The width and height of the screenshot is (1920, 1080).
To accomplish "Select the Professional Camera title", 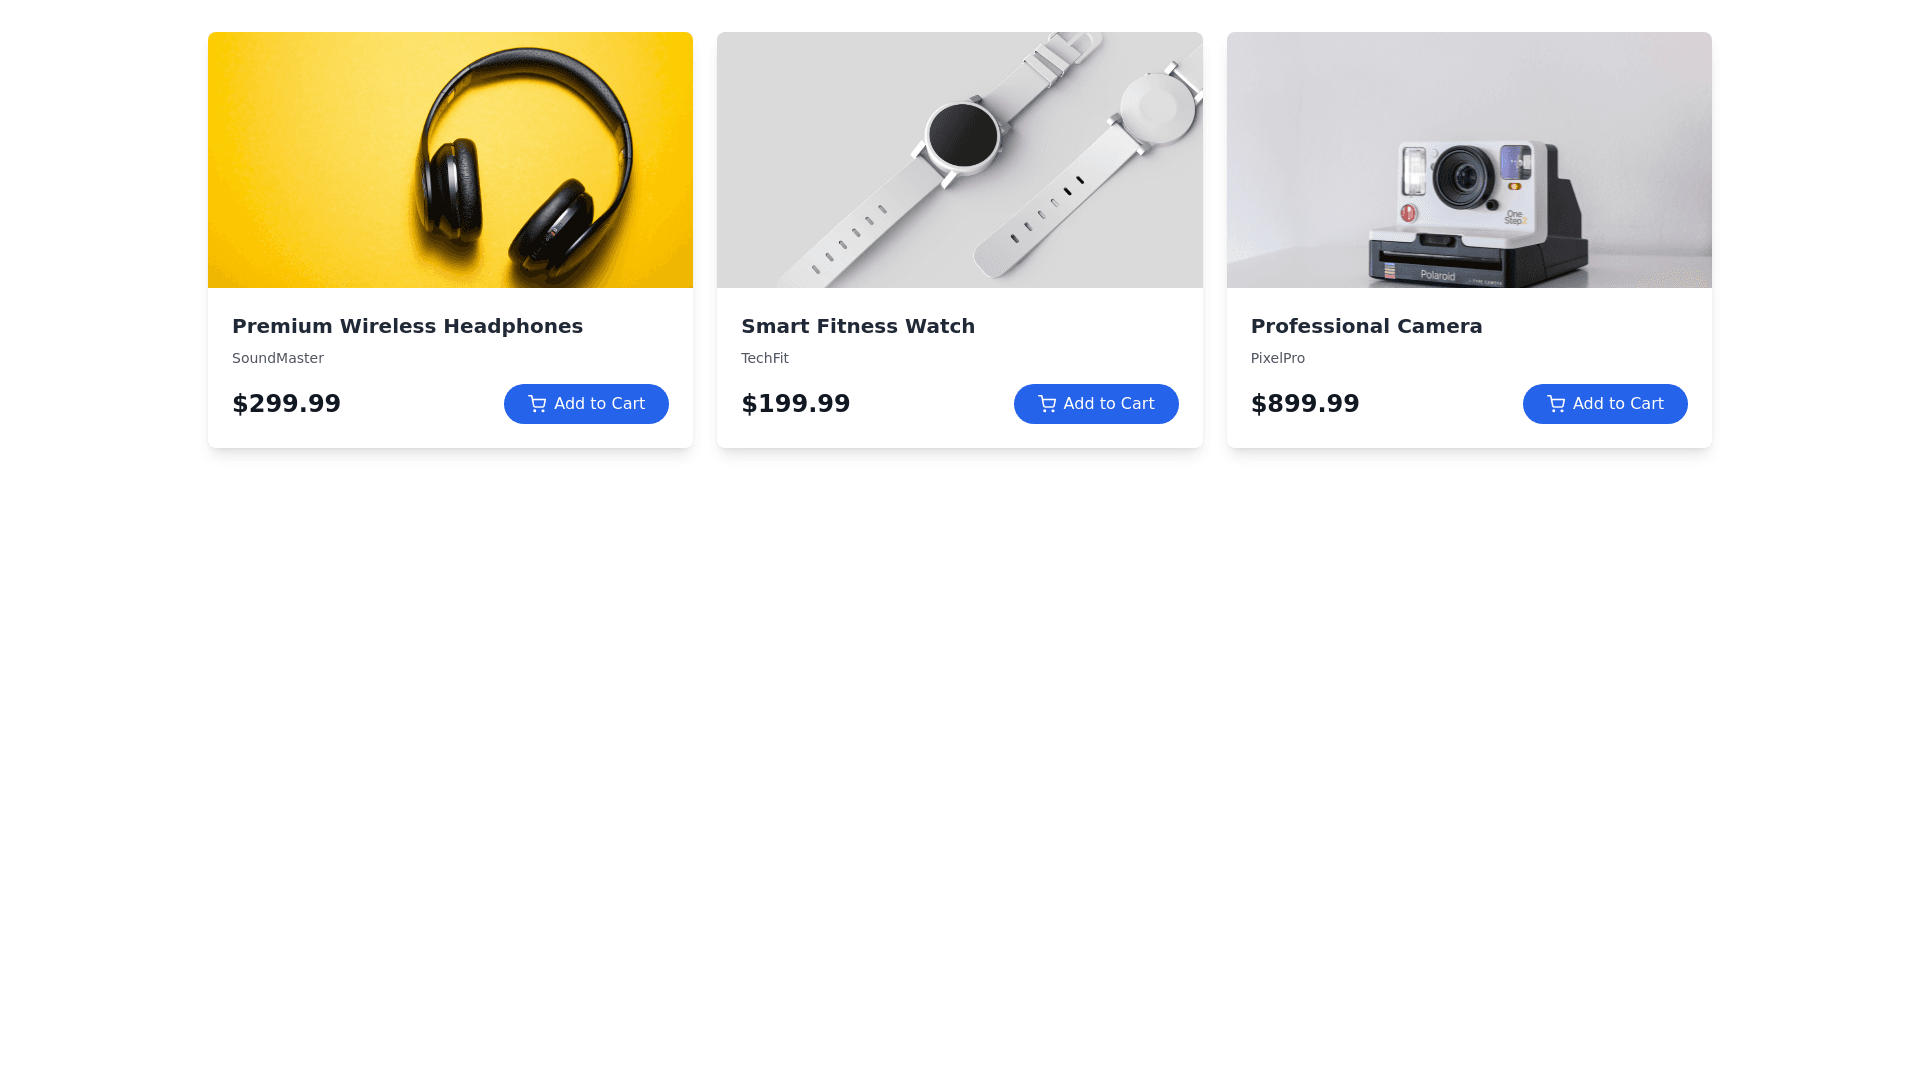I will [x=1366, y=326].
